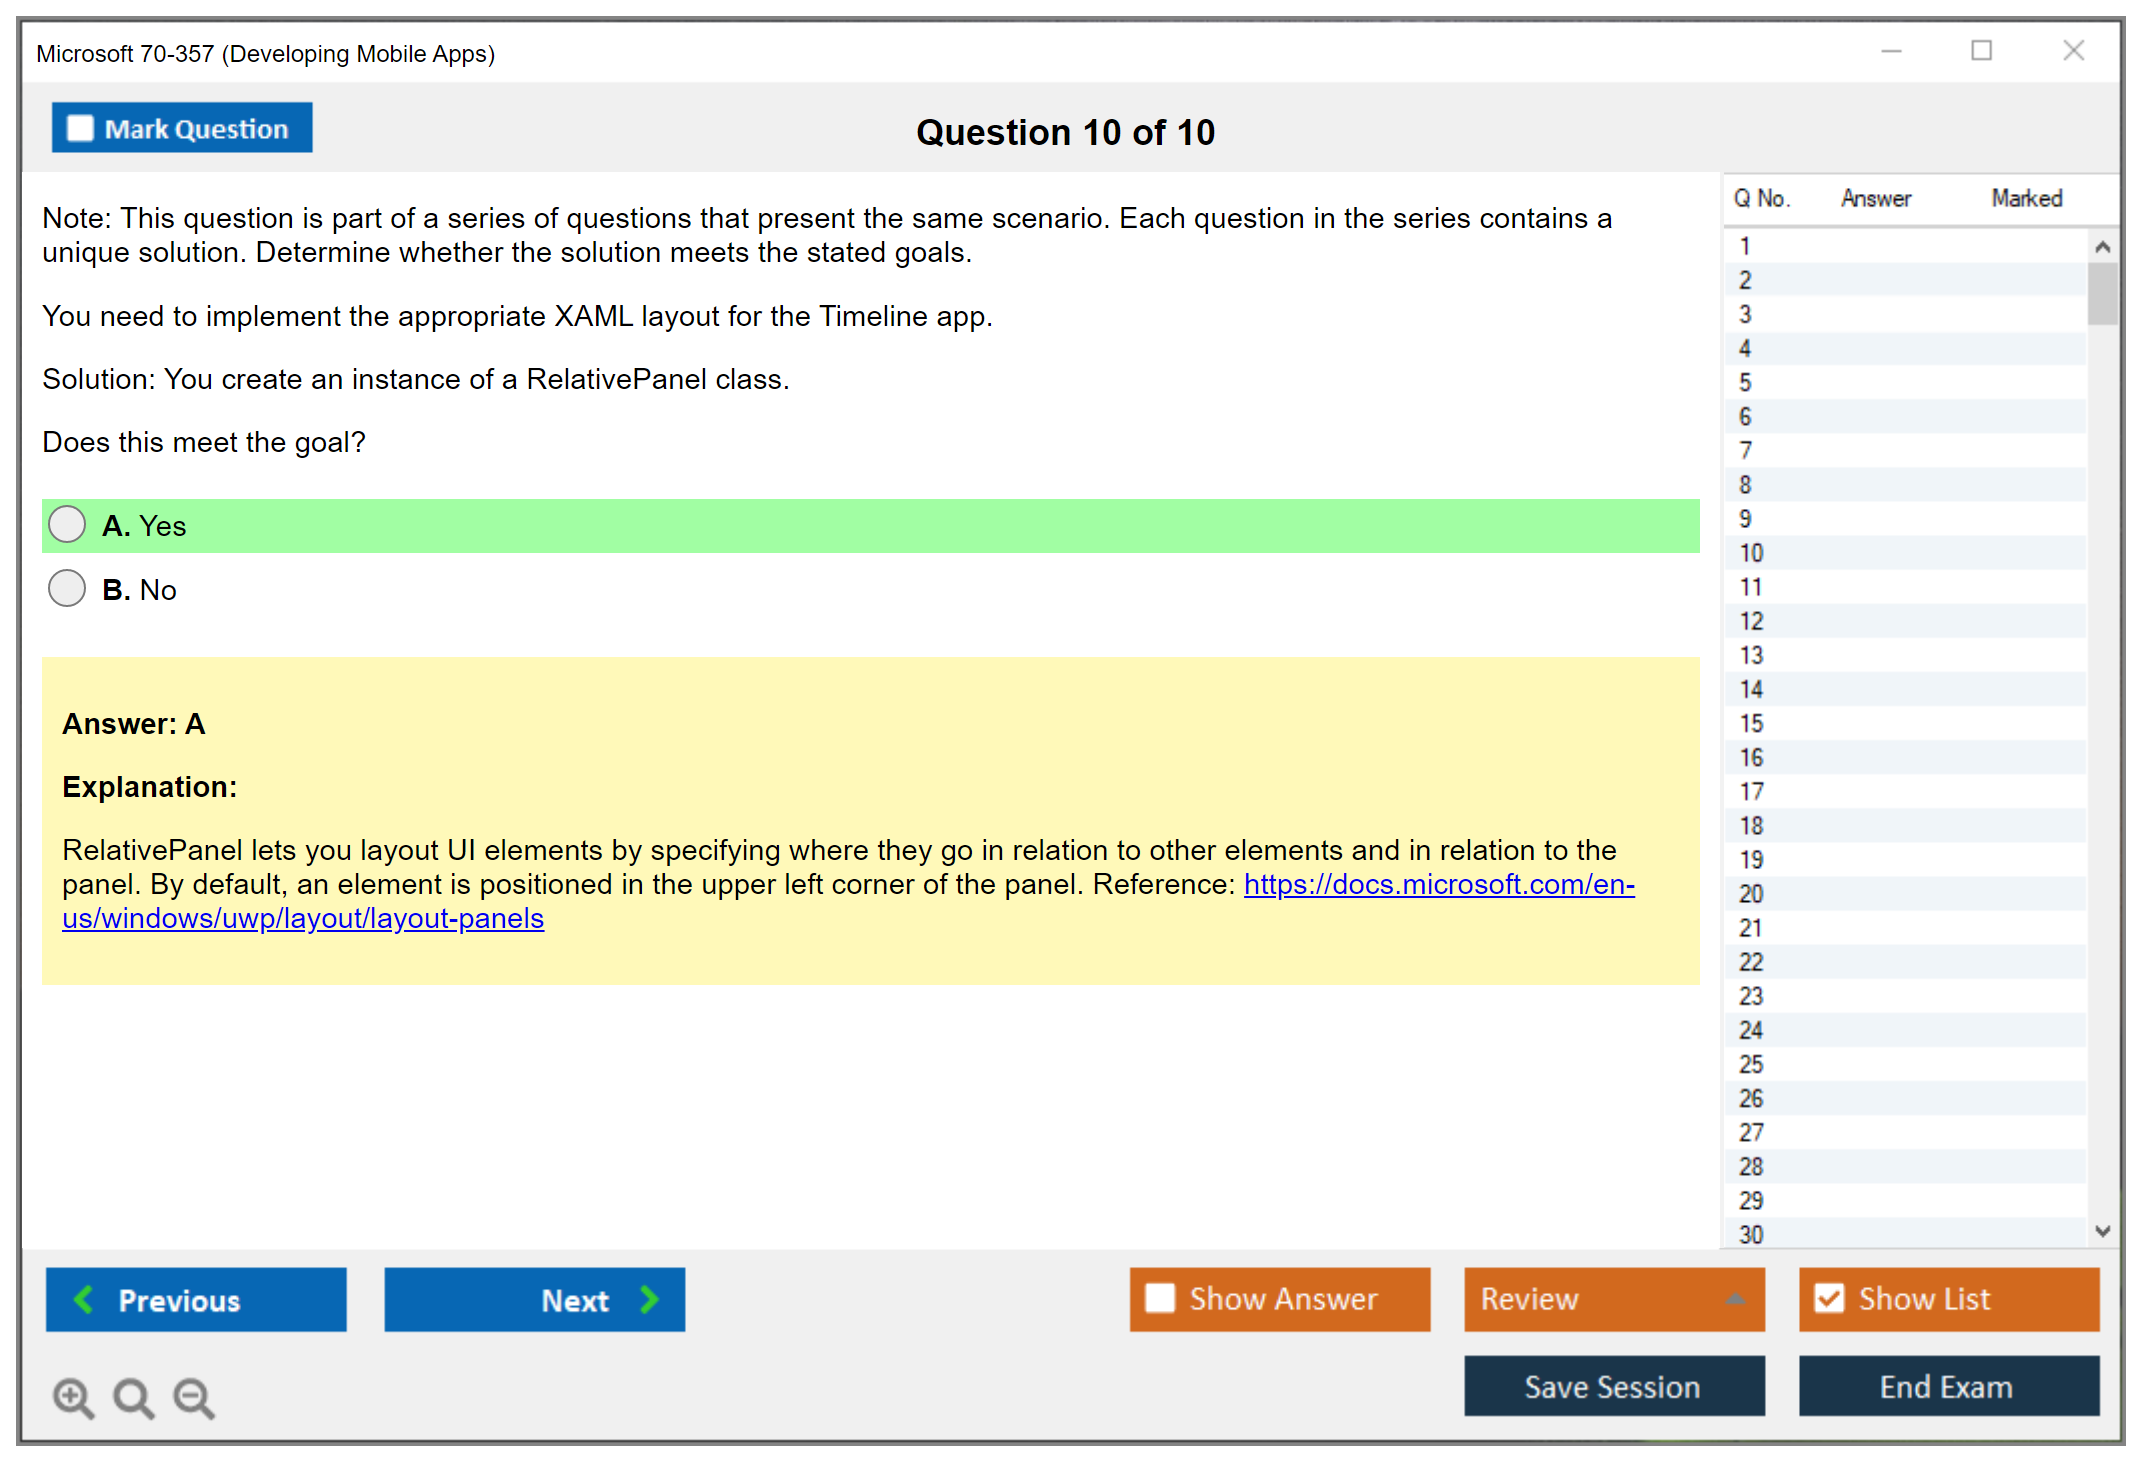Minimize the exam window
The height and width of the screenshot is (1470, 2150).
coord(1891,51)
